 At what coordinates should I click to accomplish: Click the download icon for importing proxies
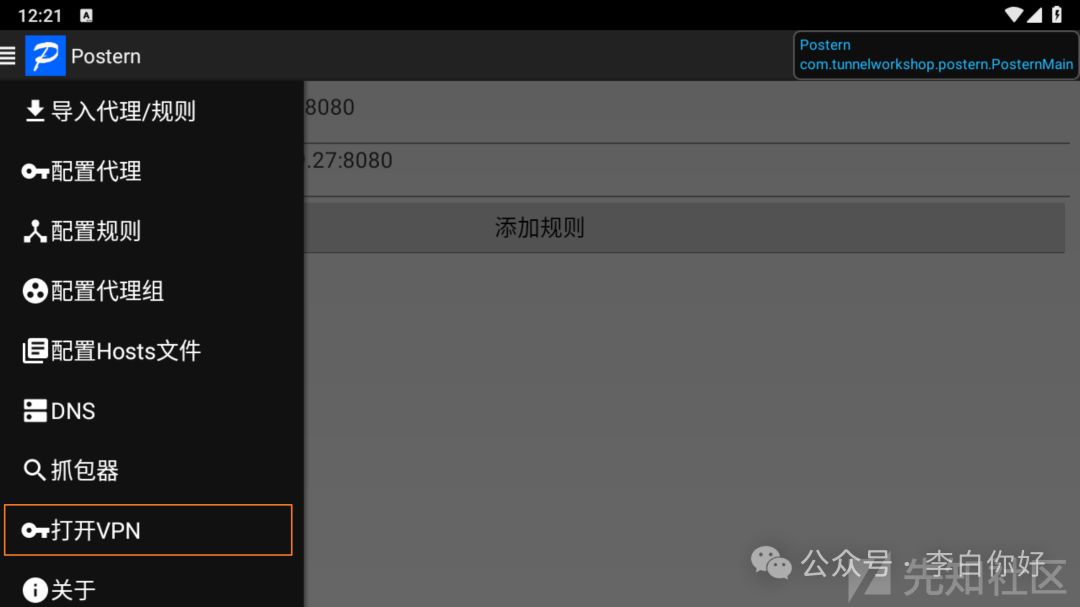[x=34, y=111]
